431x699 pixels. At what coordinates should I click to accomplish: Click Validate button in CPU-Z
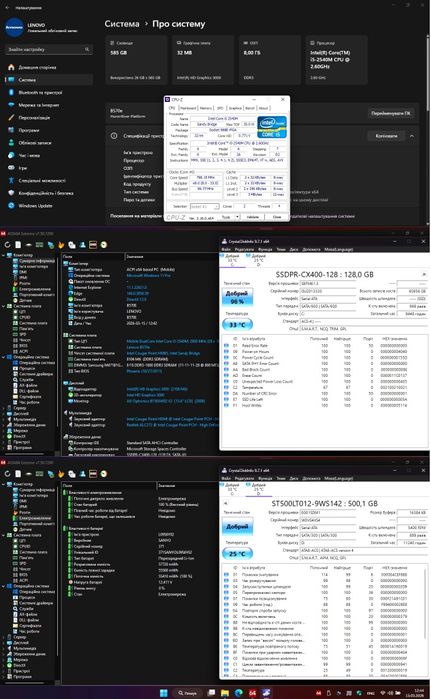point(253,217)
